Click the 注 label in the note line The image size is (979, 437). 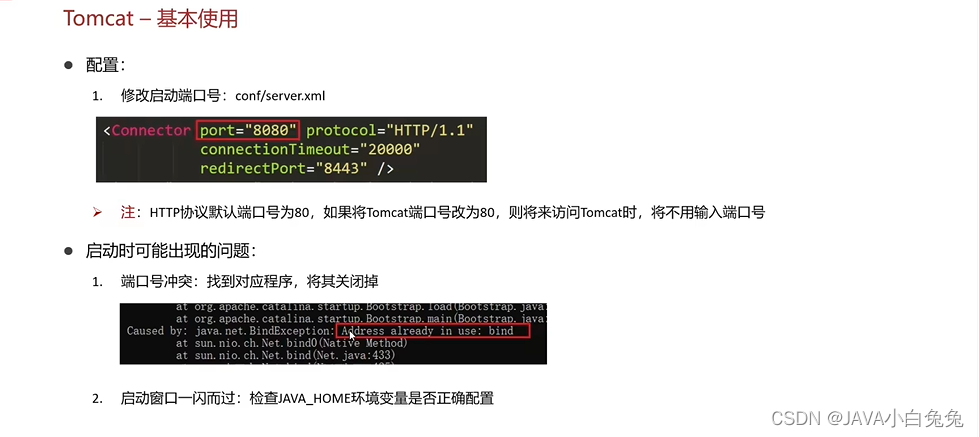127,213
